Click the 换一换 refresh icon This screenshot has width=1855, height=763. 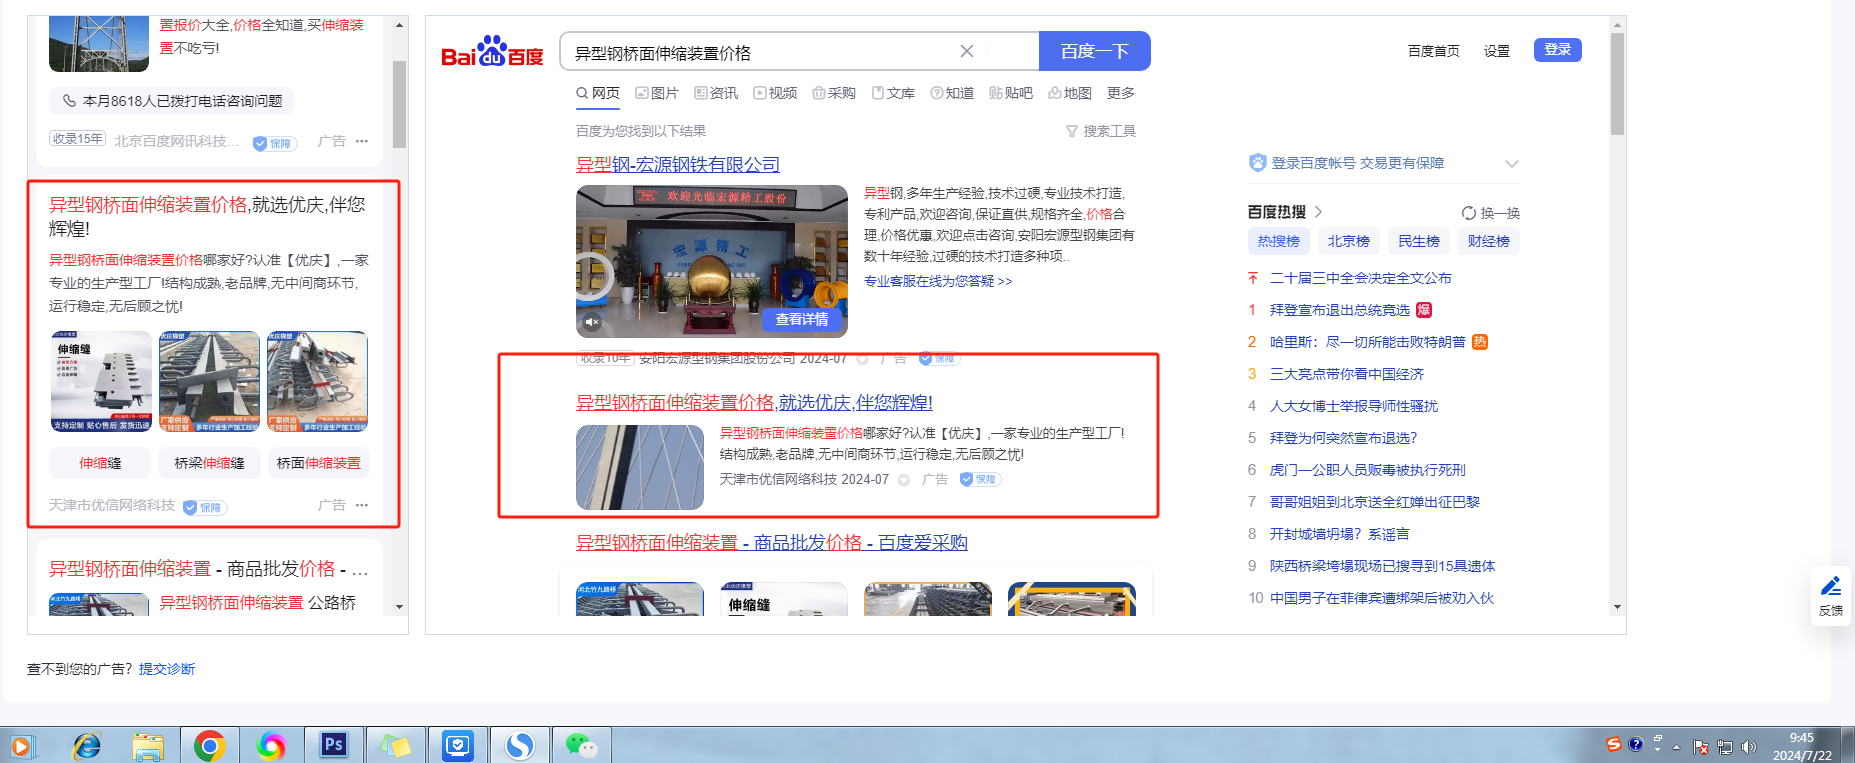(x=1469, y=213)
